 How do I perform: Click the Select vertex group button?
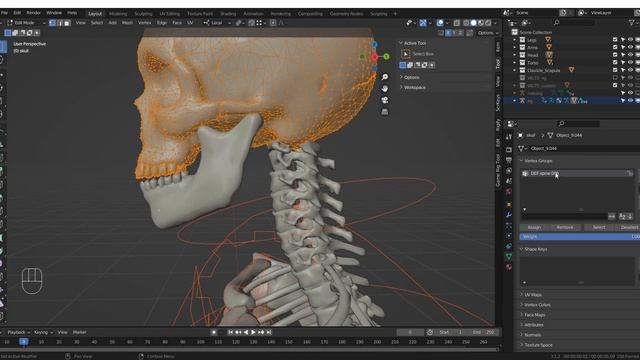tap(599, 227)
